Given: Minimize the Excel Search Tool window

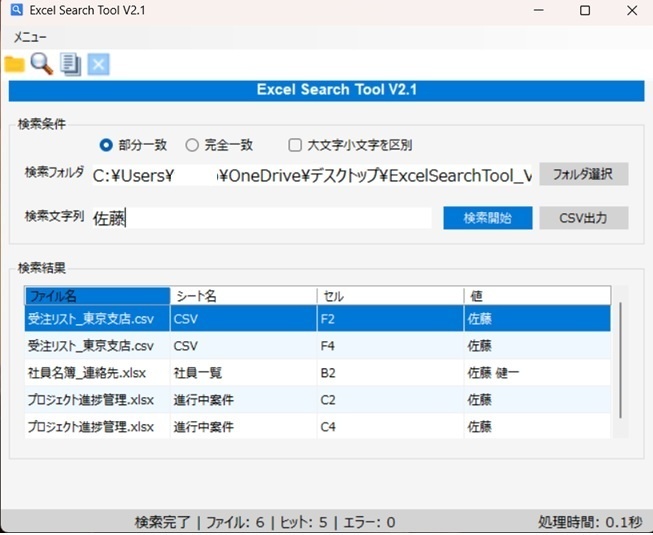Looking at the screenshot, I should pyautogui.click(x=539, y=10).
